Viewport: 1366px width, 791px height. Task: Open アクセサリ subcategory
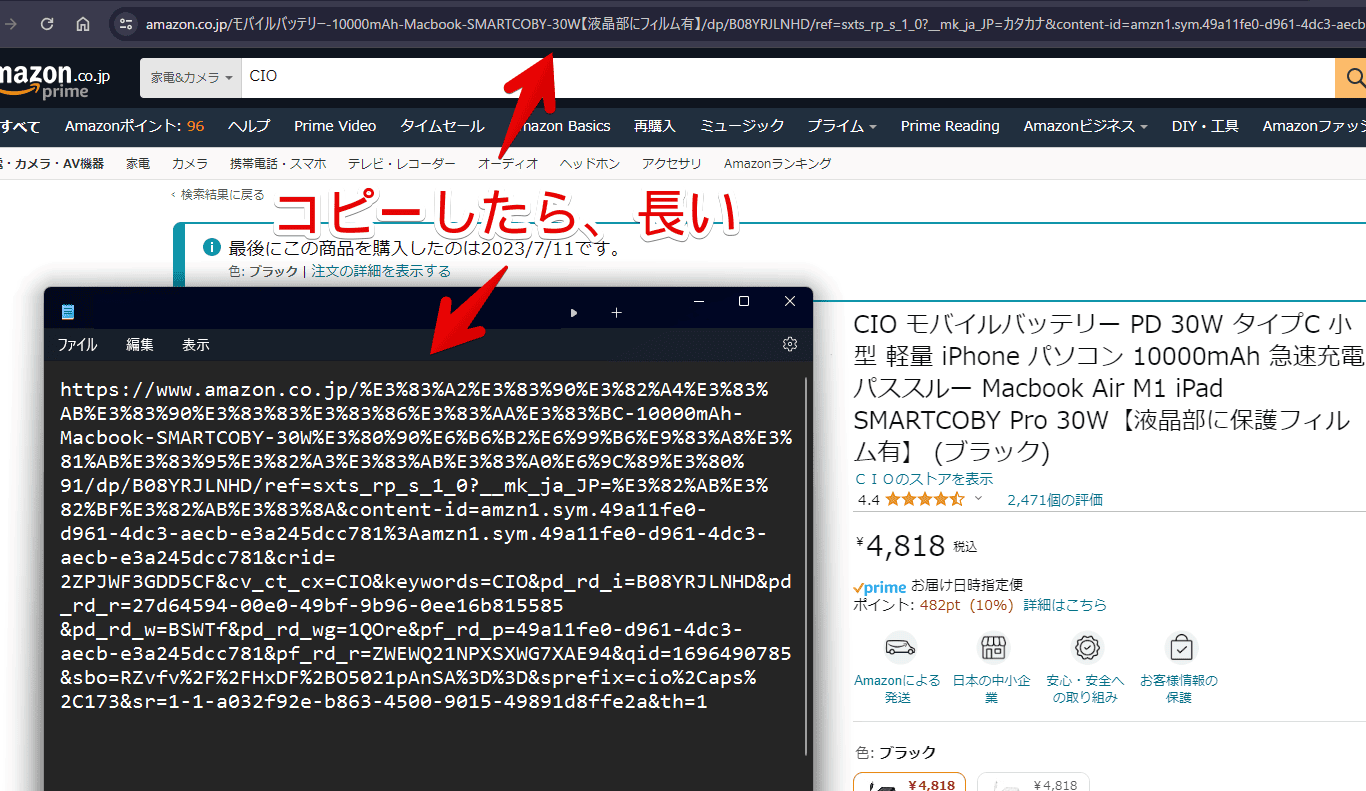point(672,163)
